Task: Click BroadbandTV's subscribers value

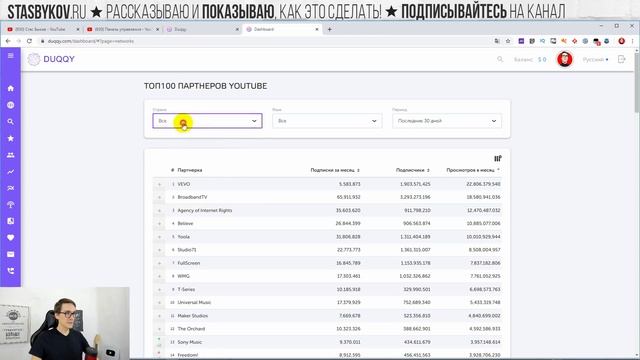Action: point(415,197)
